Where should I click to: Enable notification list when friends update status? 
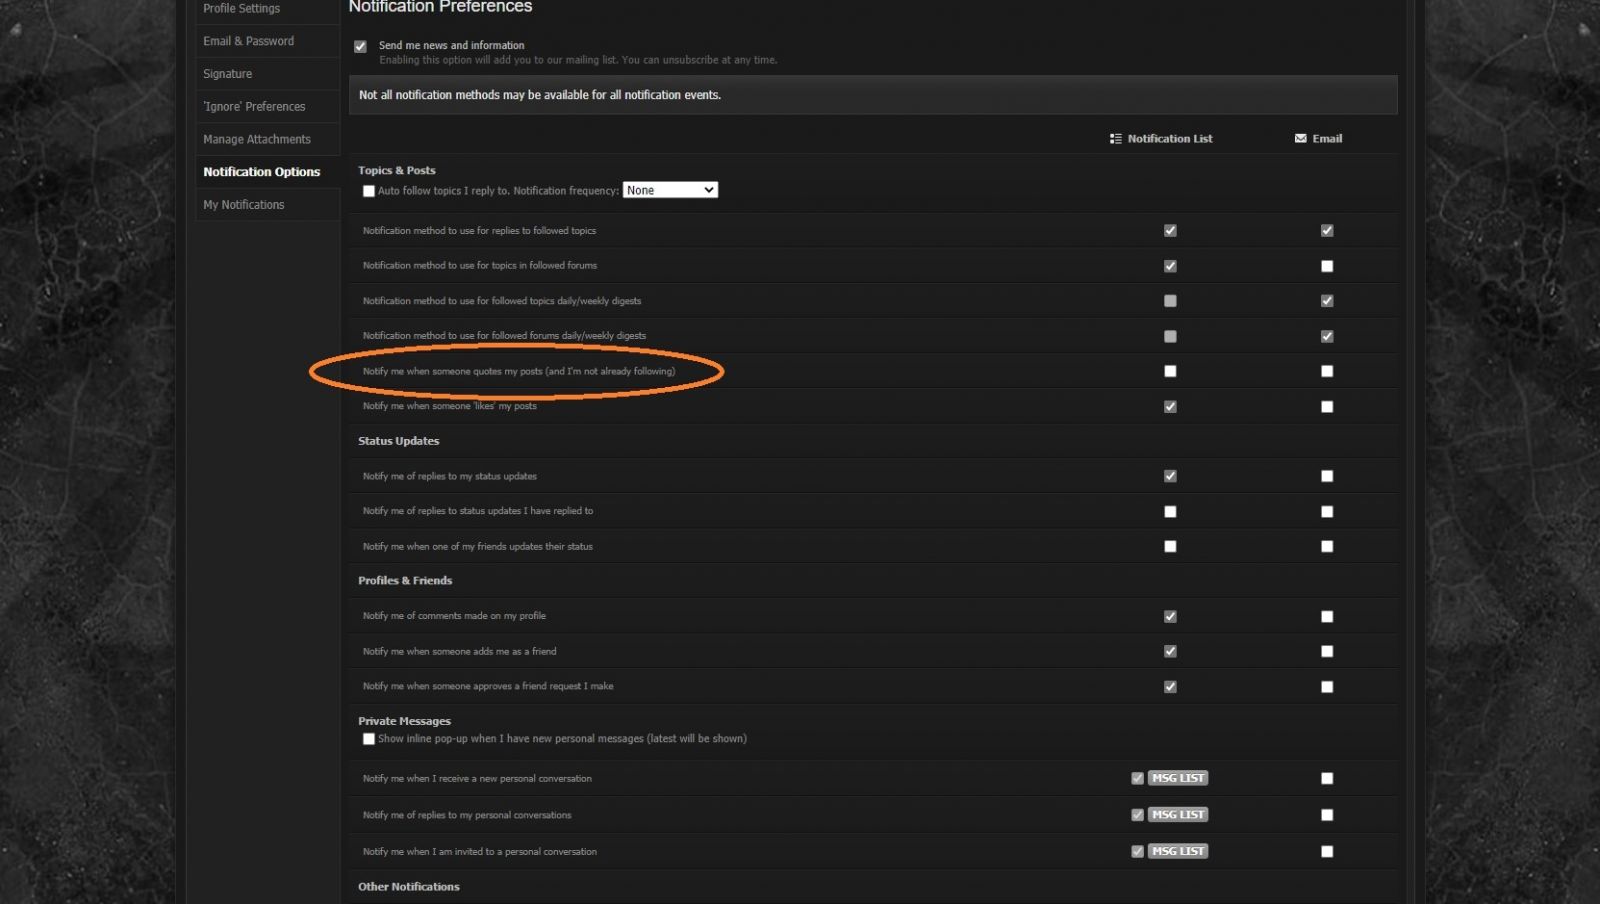[1170, 547]
